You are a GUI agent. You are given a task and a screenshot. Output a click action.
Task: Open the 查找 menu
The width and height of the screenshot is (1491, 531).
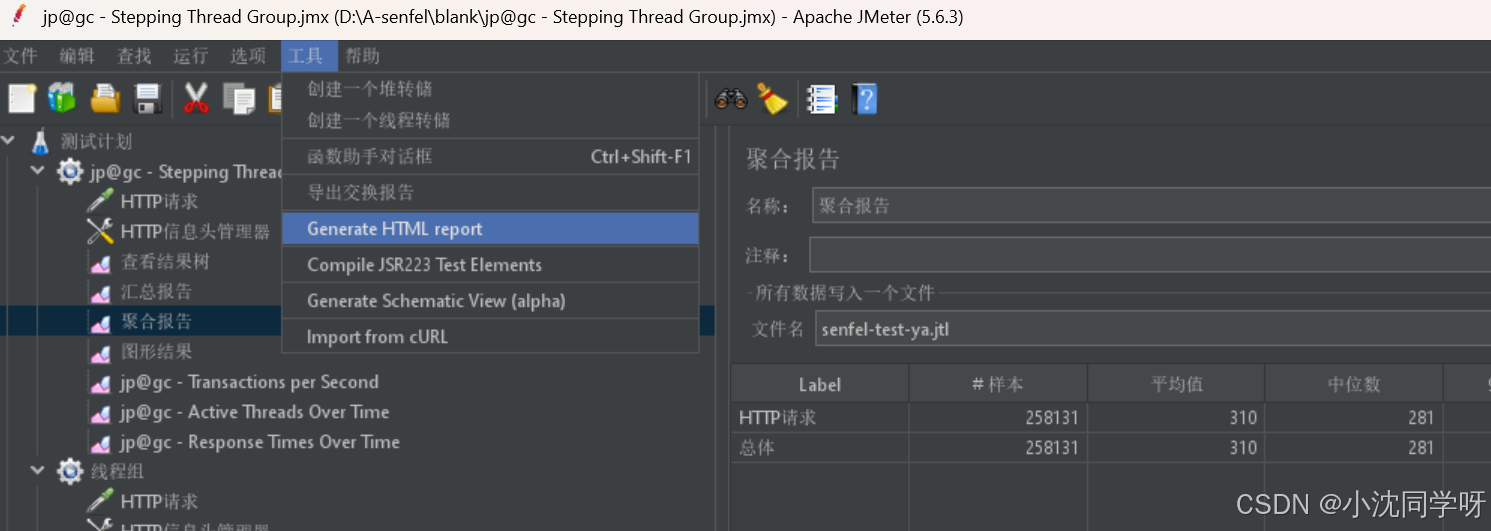coord(134,56)
